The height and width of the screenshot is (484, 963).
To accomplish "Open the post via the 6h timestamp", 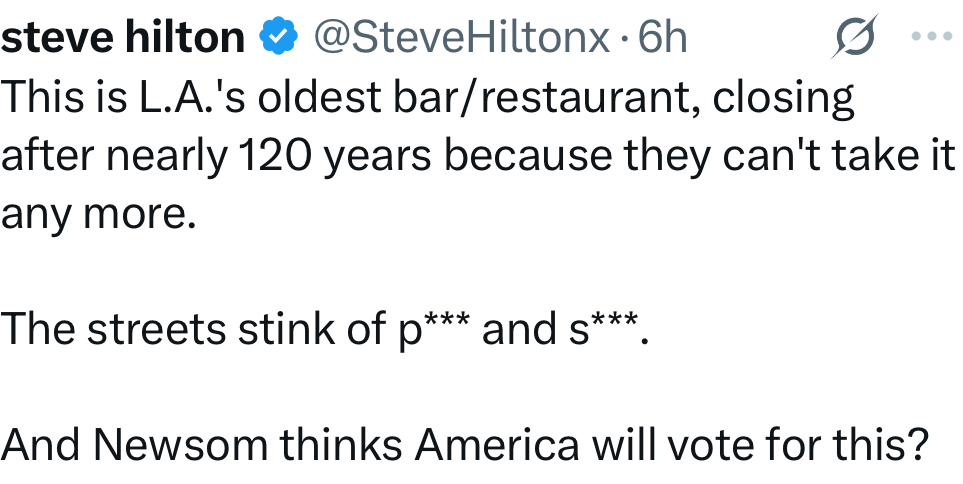I will (x=664, y=38).
